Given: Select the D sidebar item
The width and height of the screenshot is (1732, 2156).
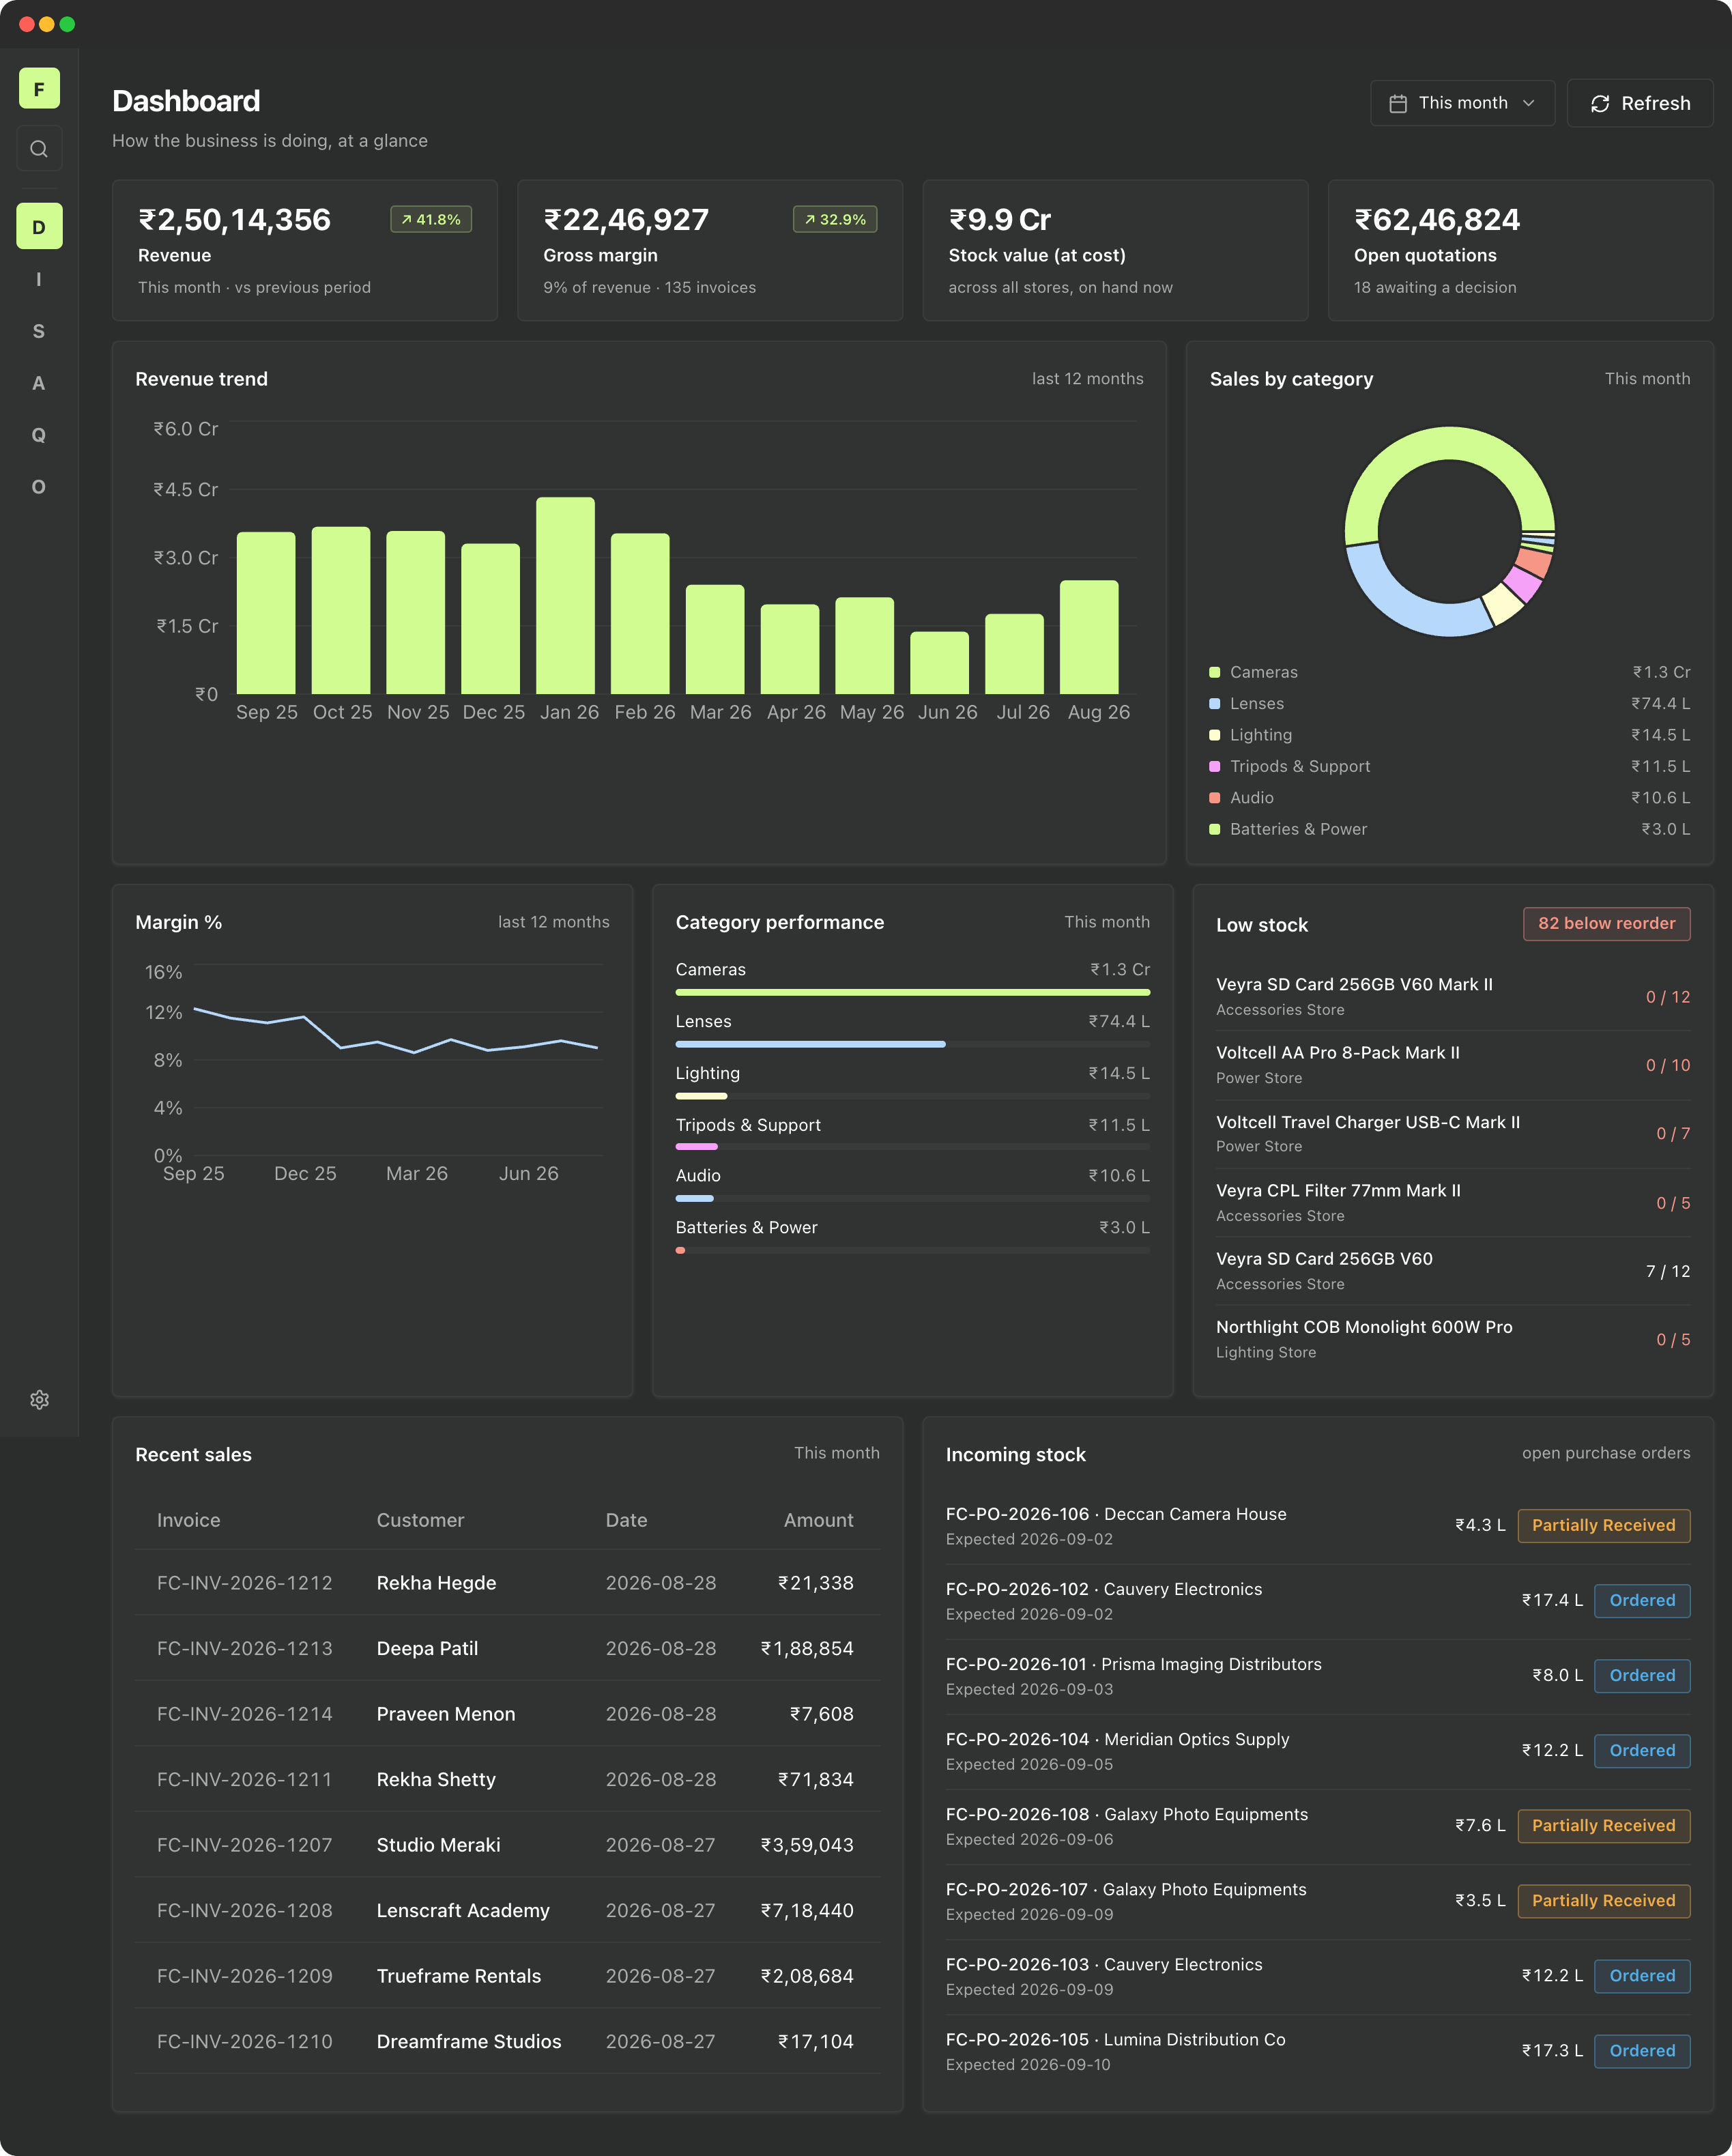Looking at the screenshot, I should click(x=39, y=227).
